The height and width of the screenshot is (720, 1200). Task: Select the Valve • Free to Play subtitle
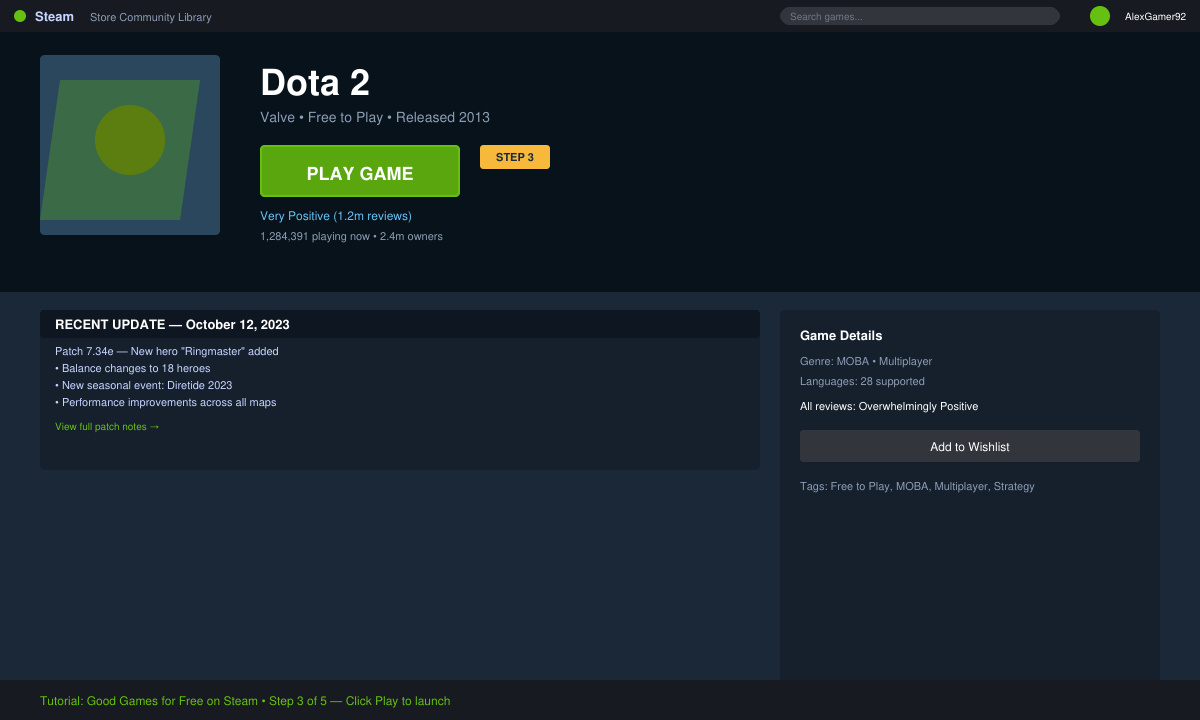click(x=375, y=117)
